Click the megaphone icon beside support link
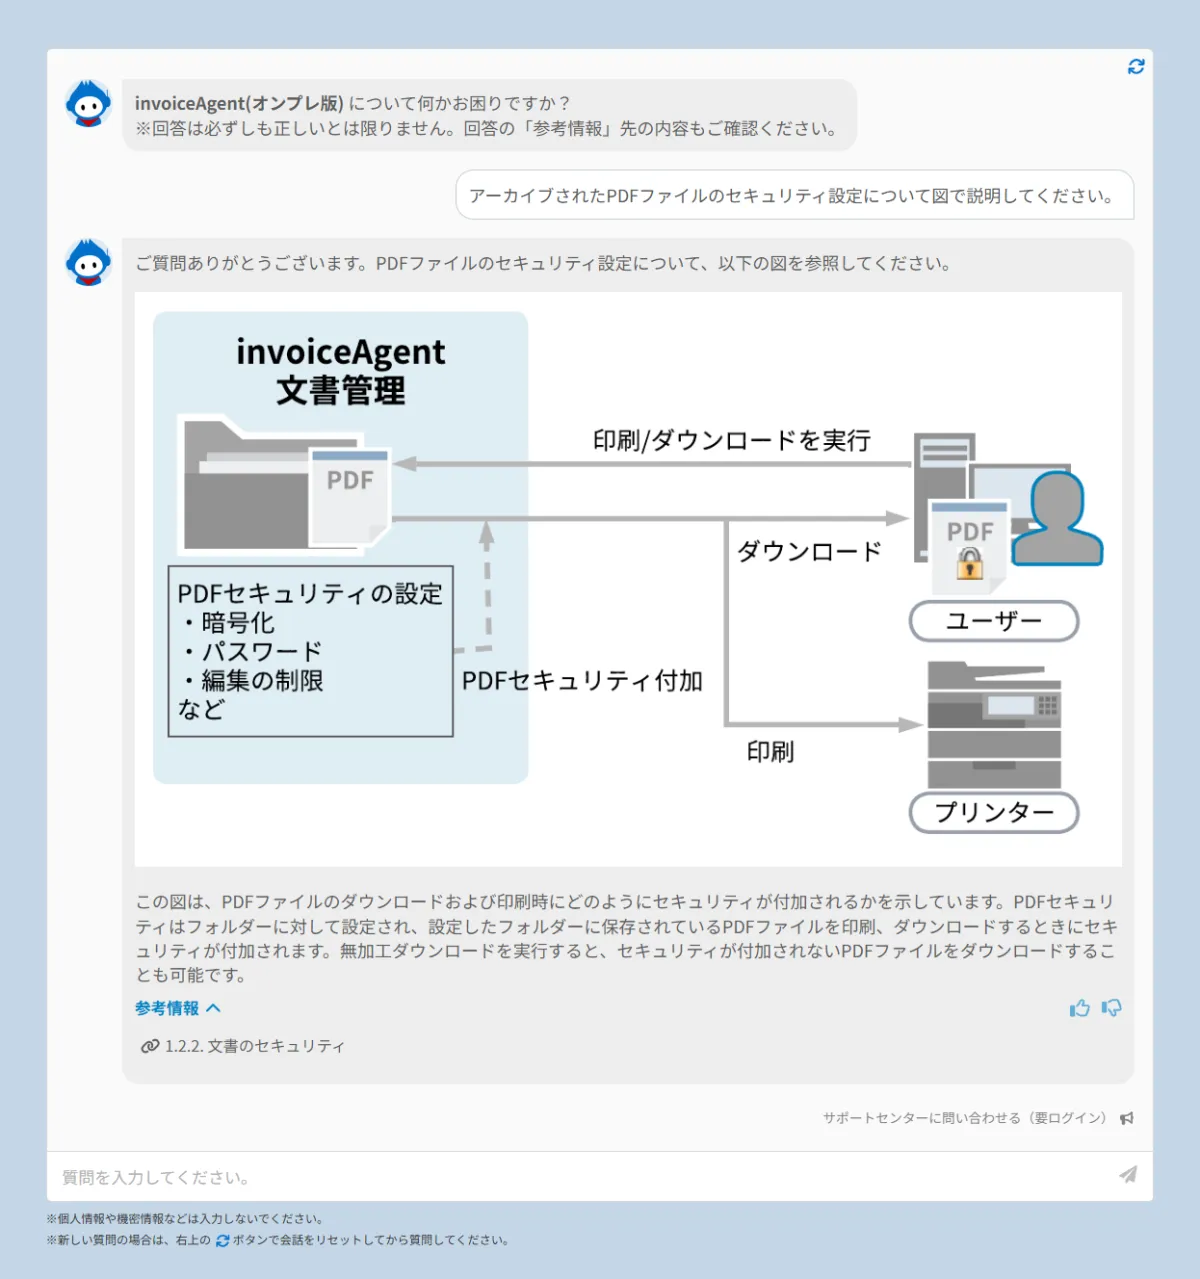 [x=1127, y=1118]
